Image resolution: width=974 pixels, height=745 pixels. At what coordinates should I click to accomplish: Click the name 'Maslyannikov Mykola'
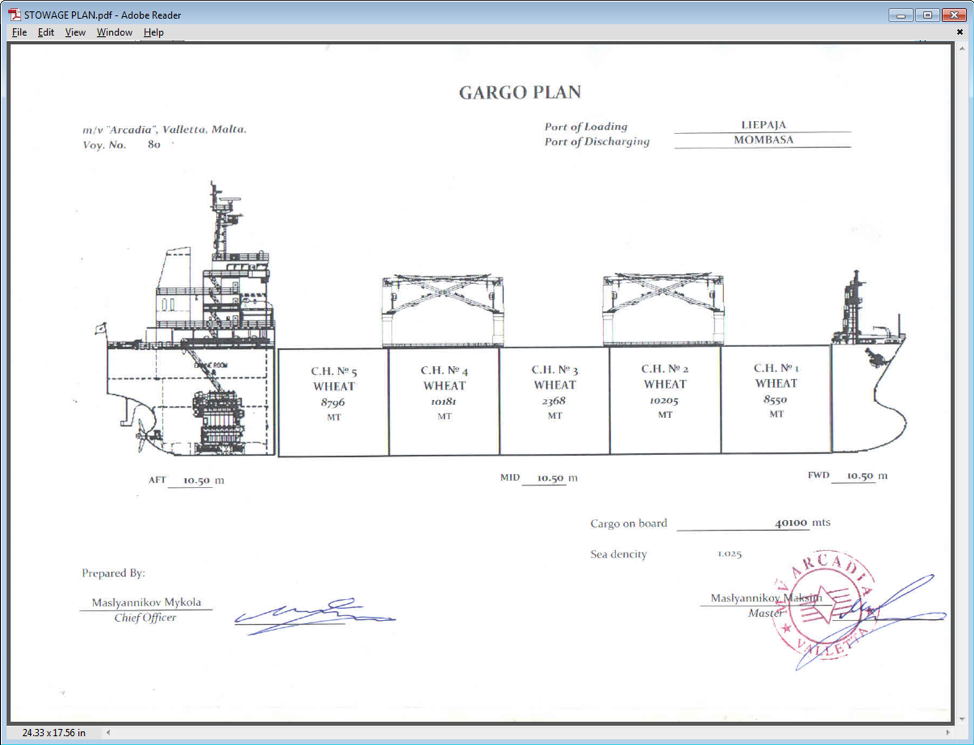point(147,602)
